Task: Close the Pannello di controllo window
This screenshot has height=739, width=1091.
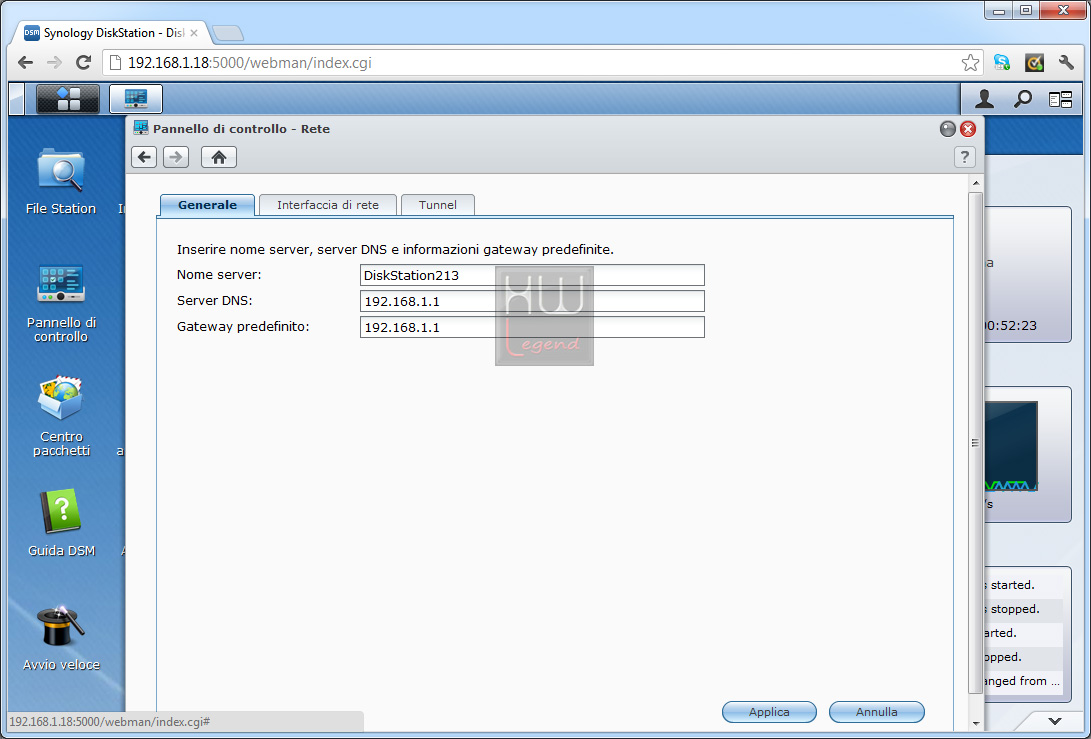Action: click(968, 129)
